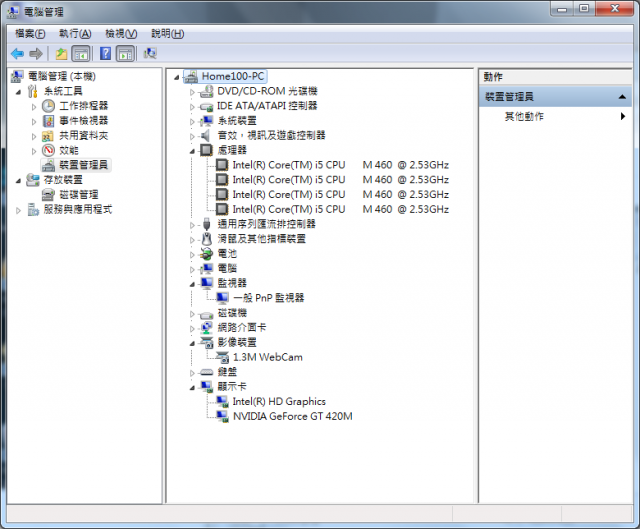
Task: Select 電腦管理 (本機) root item
Action: 62,76
